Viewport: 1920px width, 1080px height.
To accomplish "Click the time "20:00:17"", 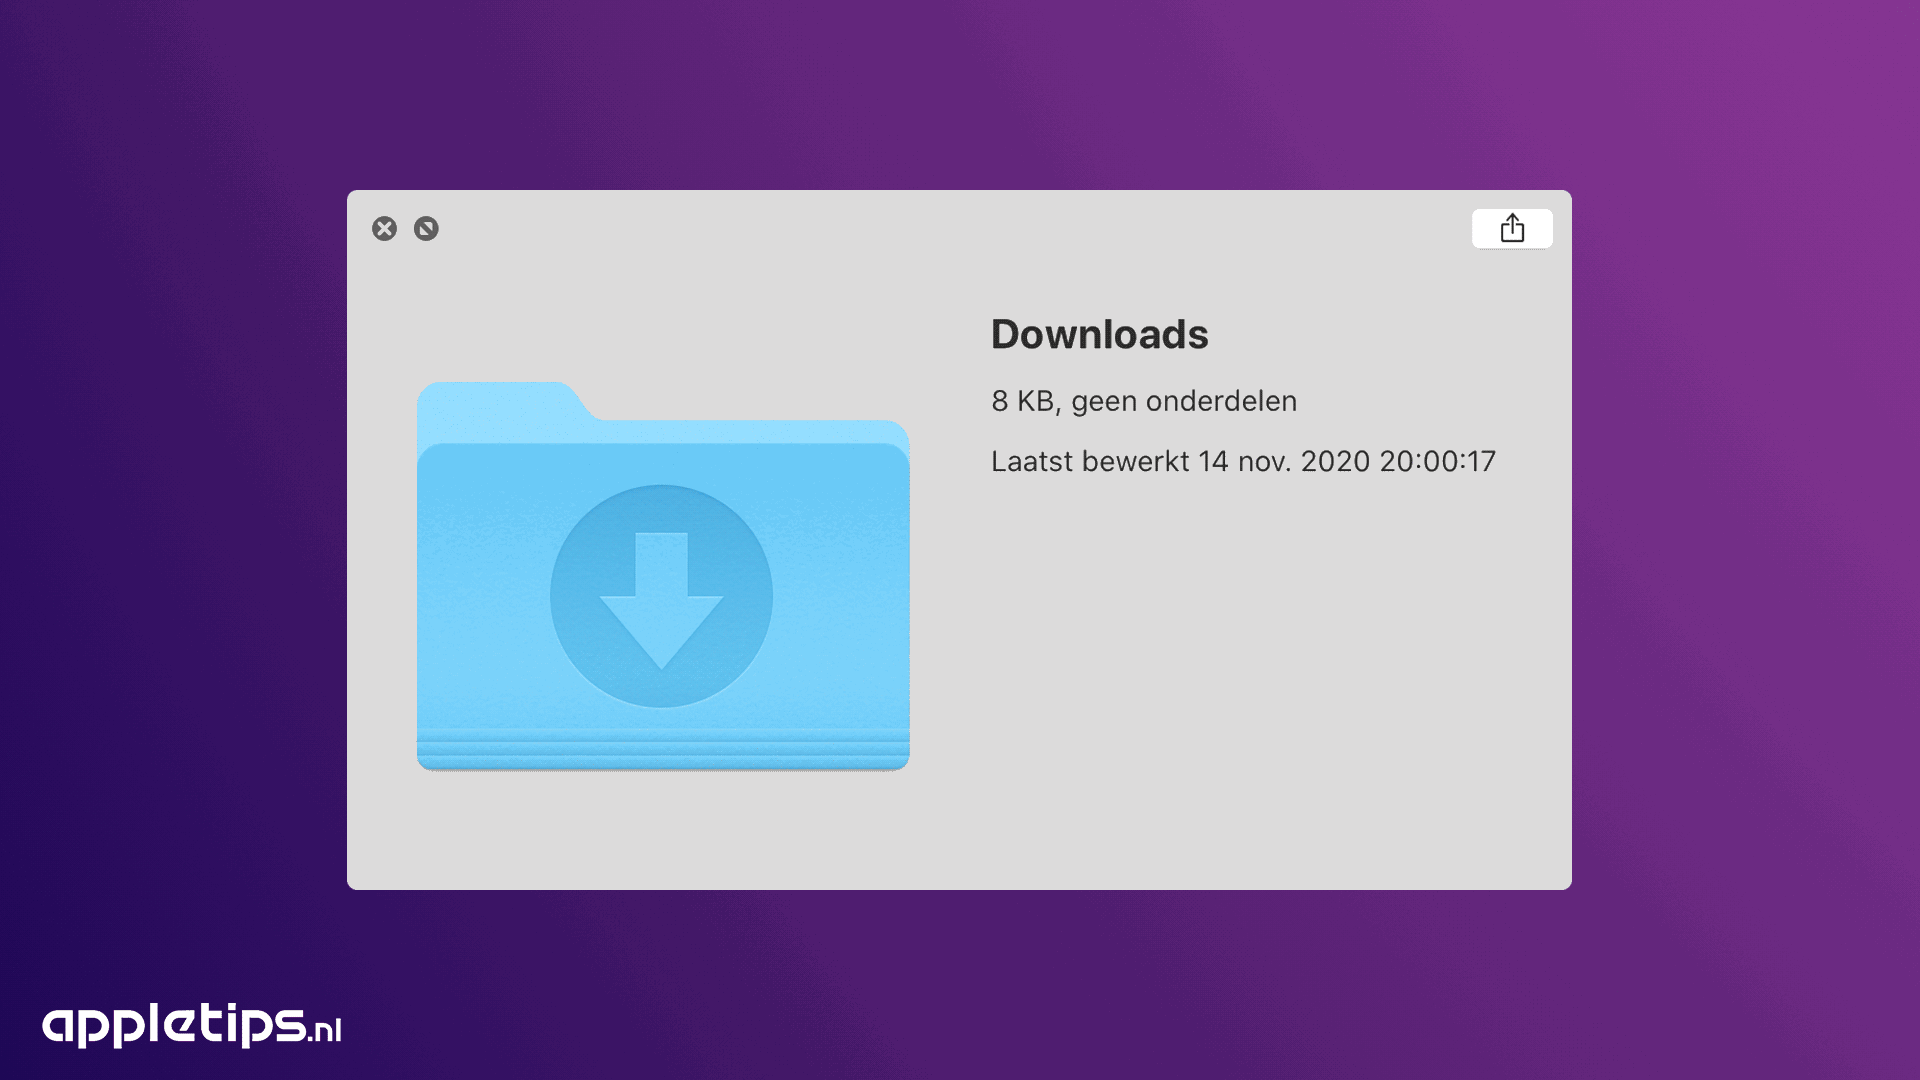I will point(1438,461).
